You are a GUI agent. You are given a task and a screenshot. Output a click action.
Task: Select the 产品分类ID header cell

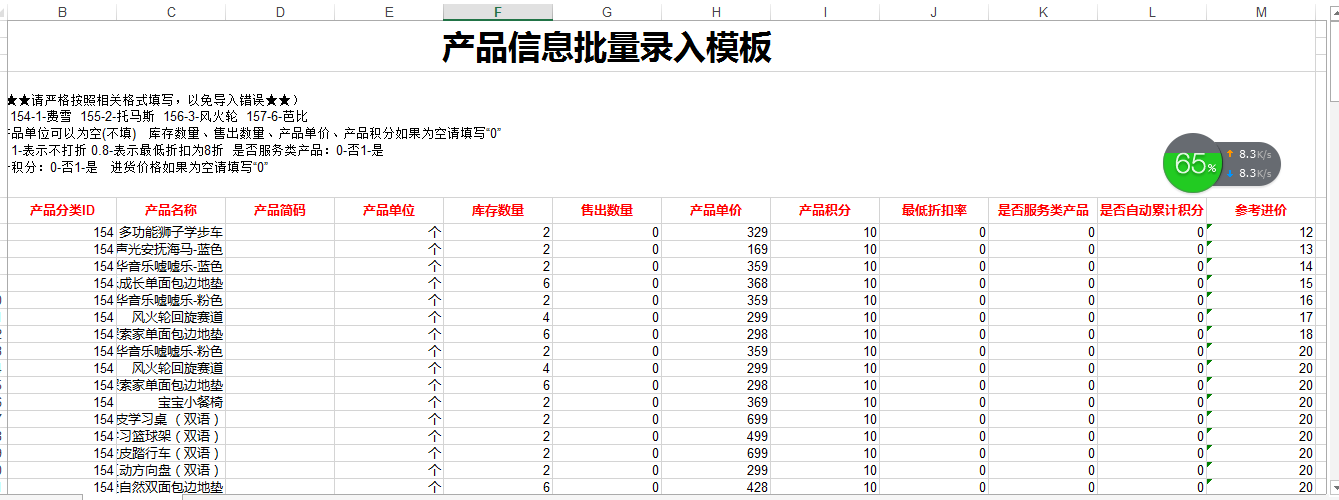(62, 211)
